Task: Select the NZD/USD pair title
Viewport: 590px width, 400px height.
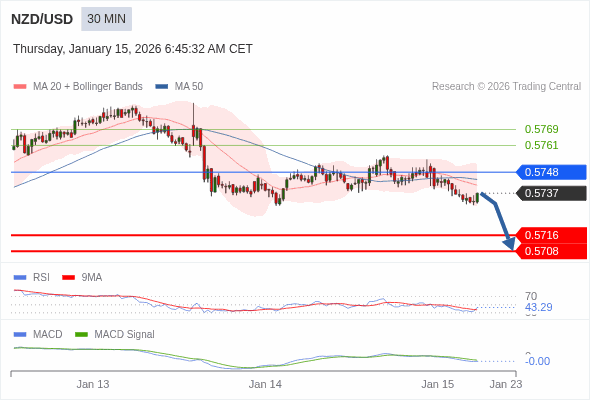Action: pos(42,19)
